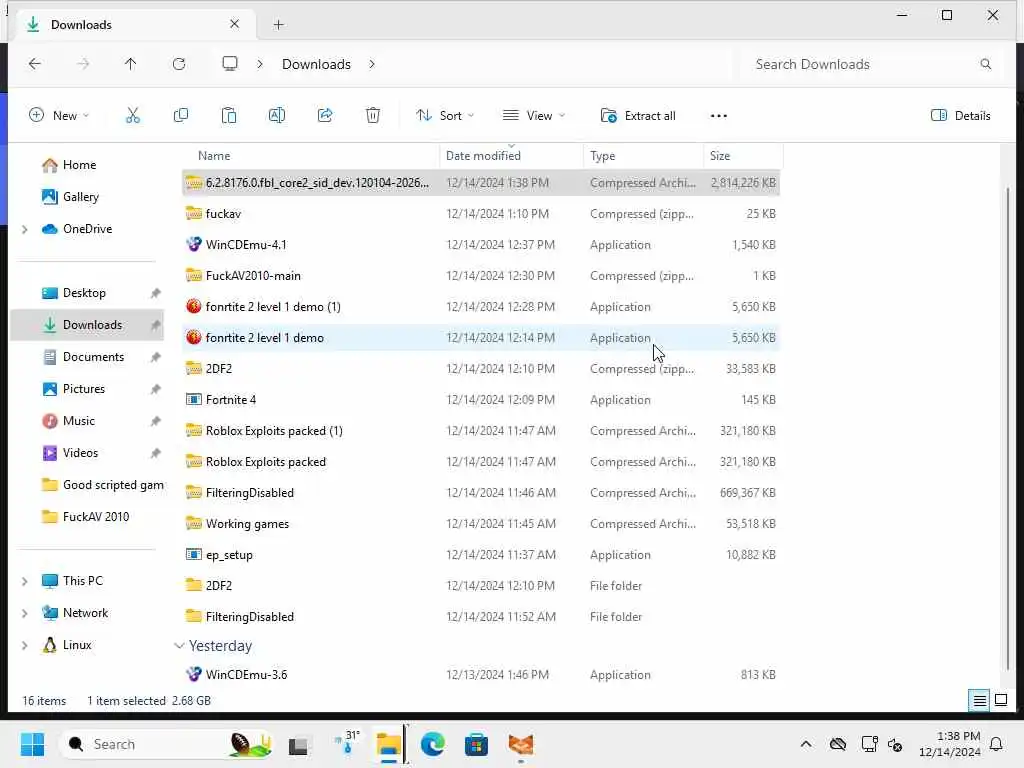Screen dimensions: 1024x768
Task: Click the Downloads breadcrumb in address bar
Action: pyautogui.click(x=316, y=64)
